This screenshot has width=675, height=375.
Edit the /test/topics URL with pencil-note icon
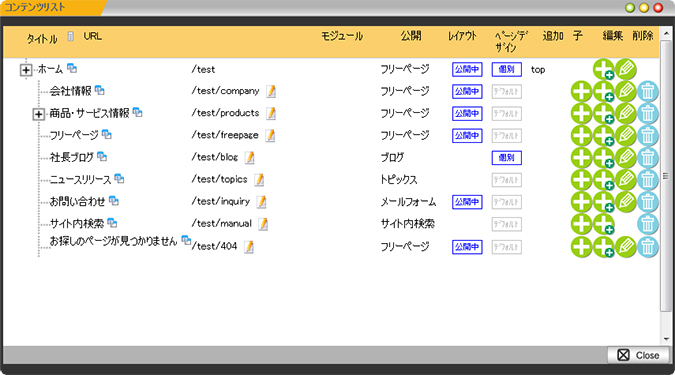coord(259,180)
